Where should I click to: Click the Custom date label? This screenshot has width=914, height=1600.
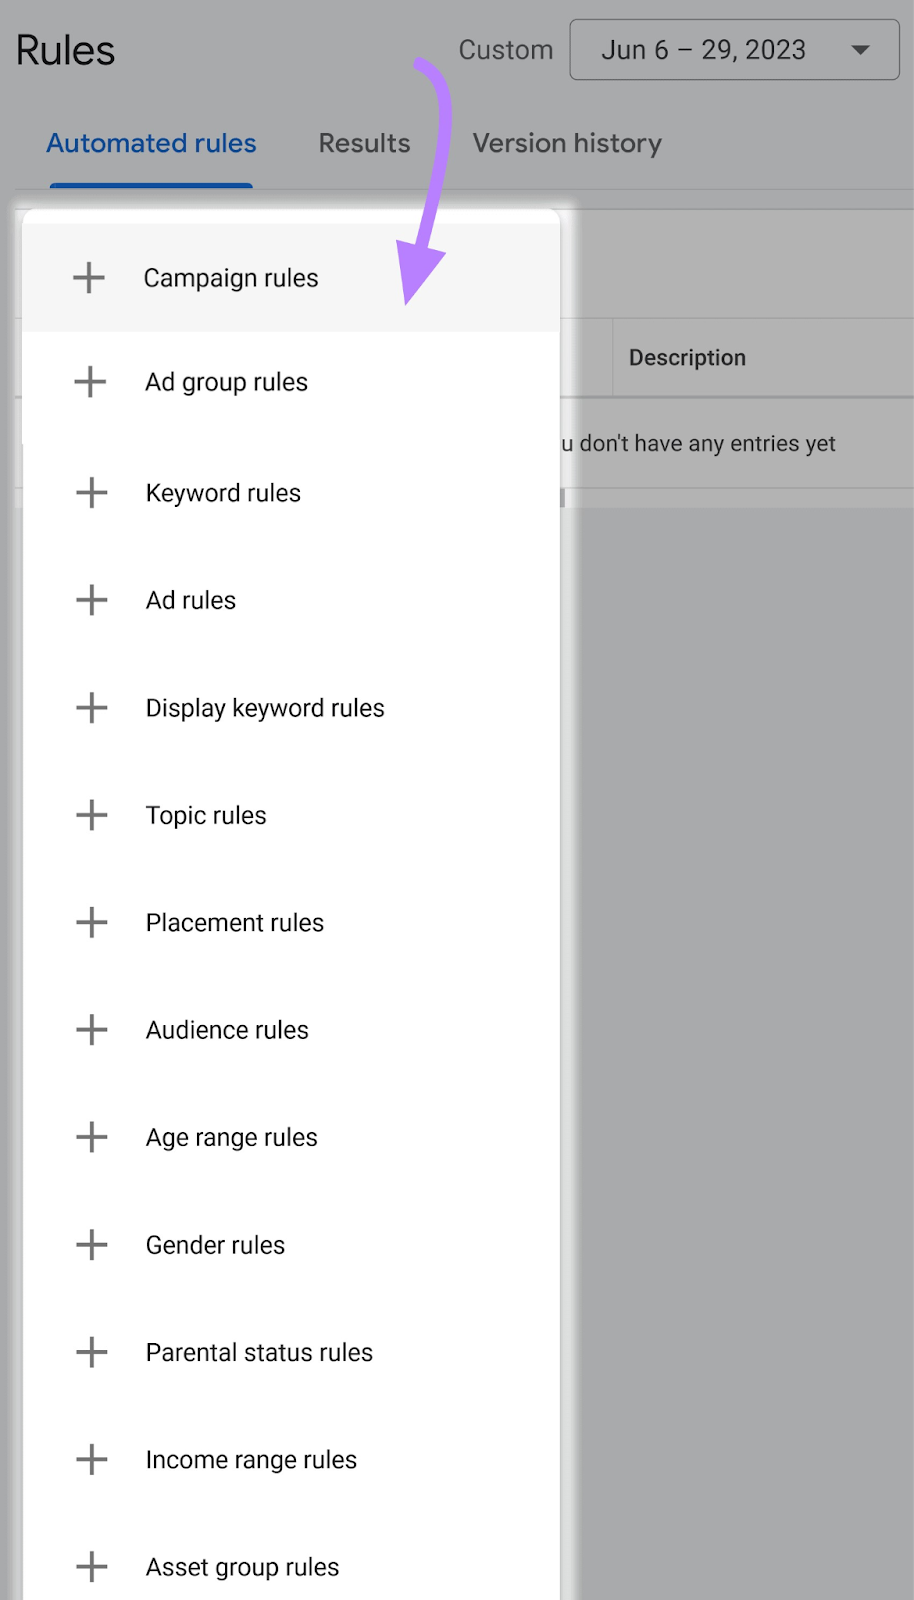coord(506,50)
